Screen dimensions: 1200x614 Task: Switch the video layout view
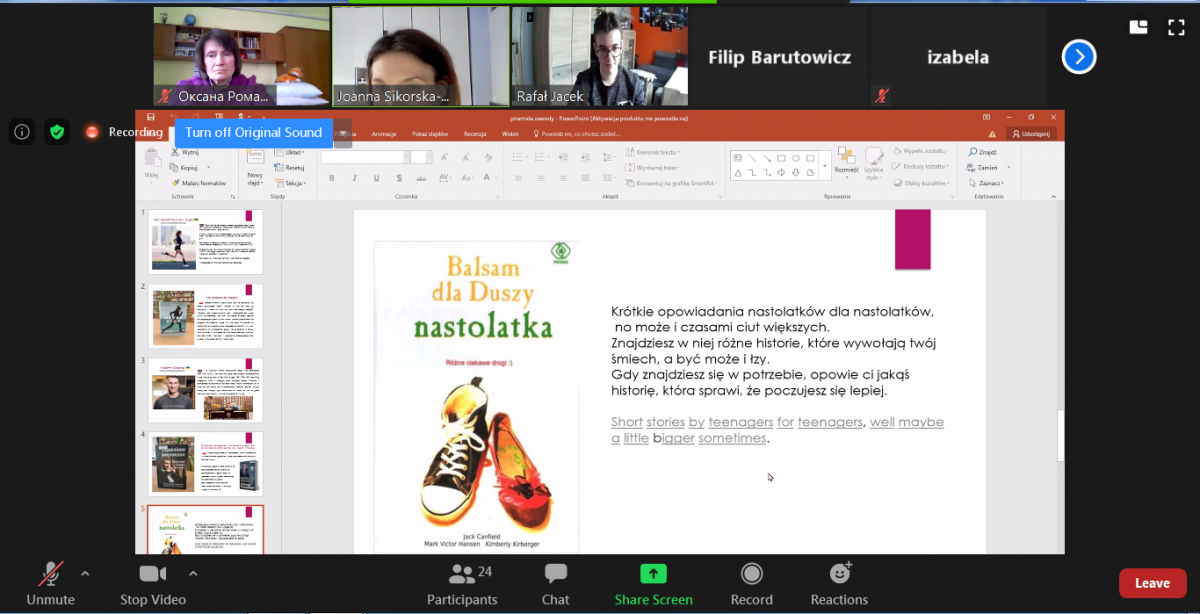click(x=1138, y=28)
